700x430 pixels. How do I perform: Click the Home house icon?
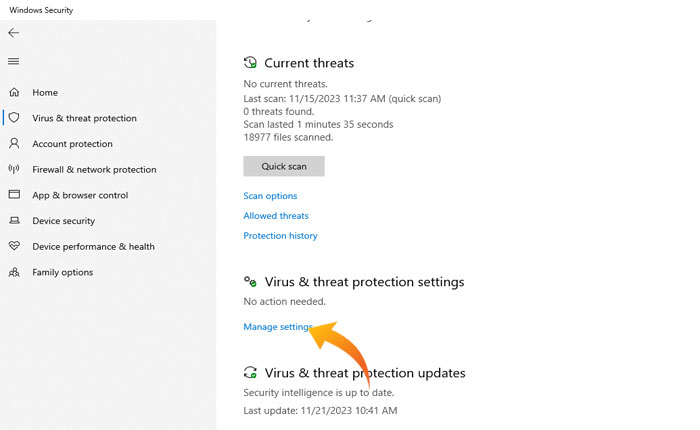14,92
